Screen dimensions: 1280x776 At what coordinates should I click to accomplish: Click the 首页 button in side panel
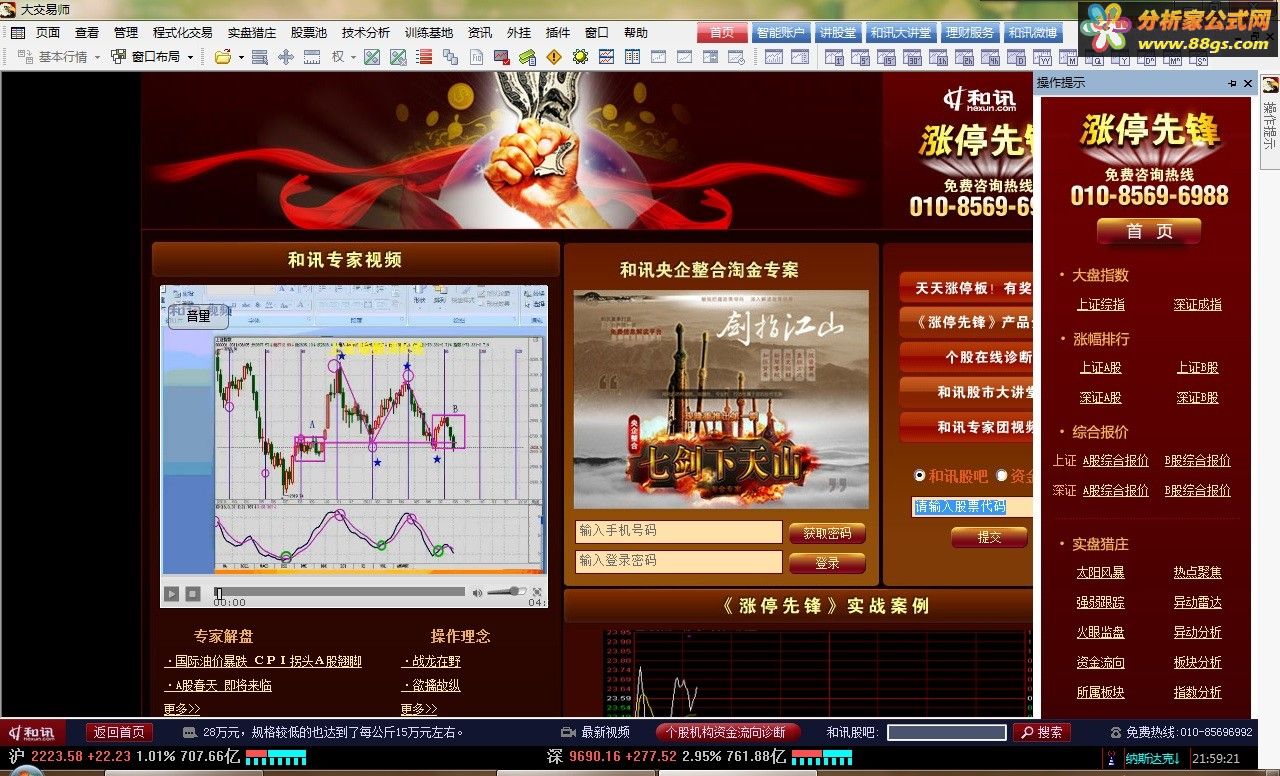click(1149, 231)
